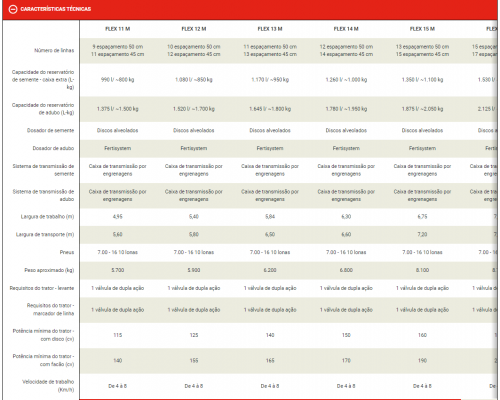
Task: Click Potência mínima do trator - com disco
Action: point(43,335)
